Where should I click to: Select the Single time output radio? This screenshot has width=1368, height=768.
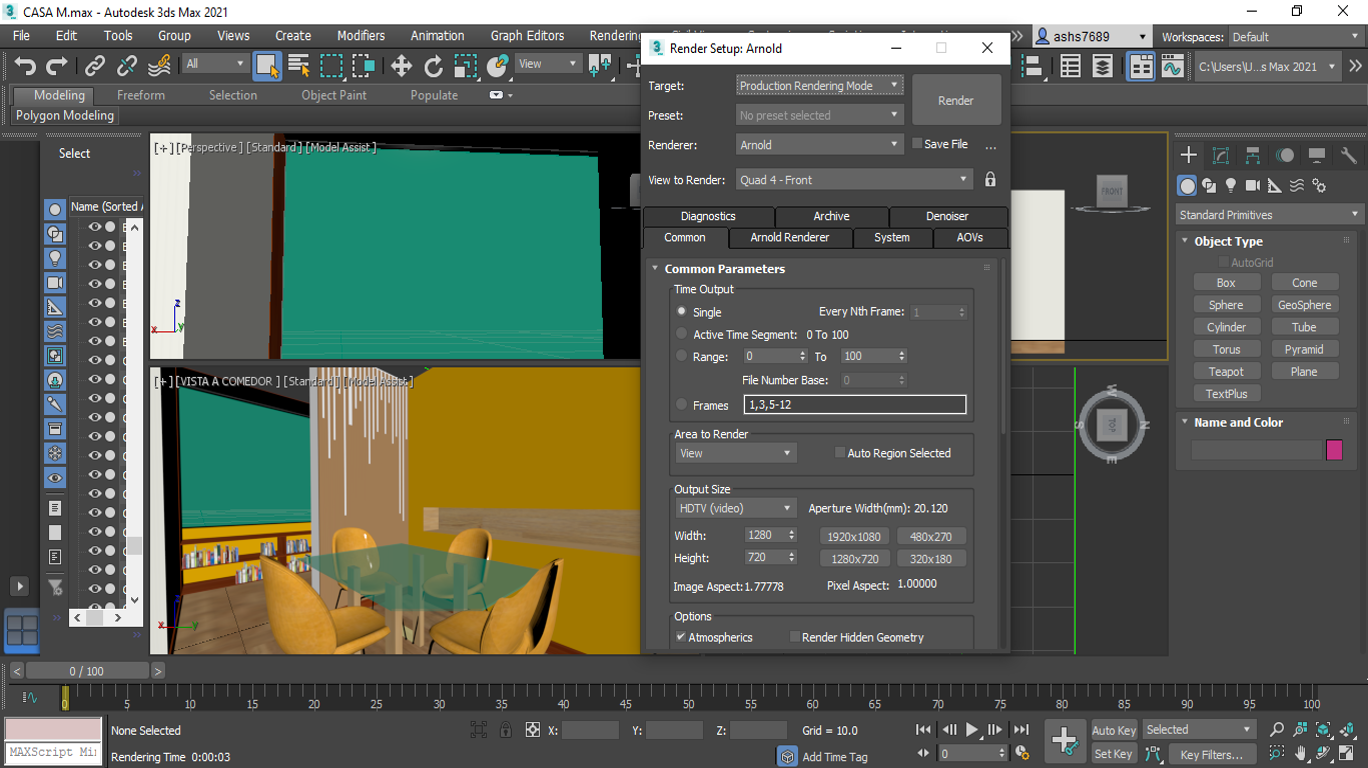click(x=682, y=312)
